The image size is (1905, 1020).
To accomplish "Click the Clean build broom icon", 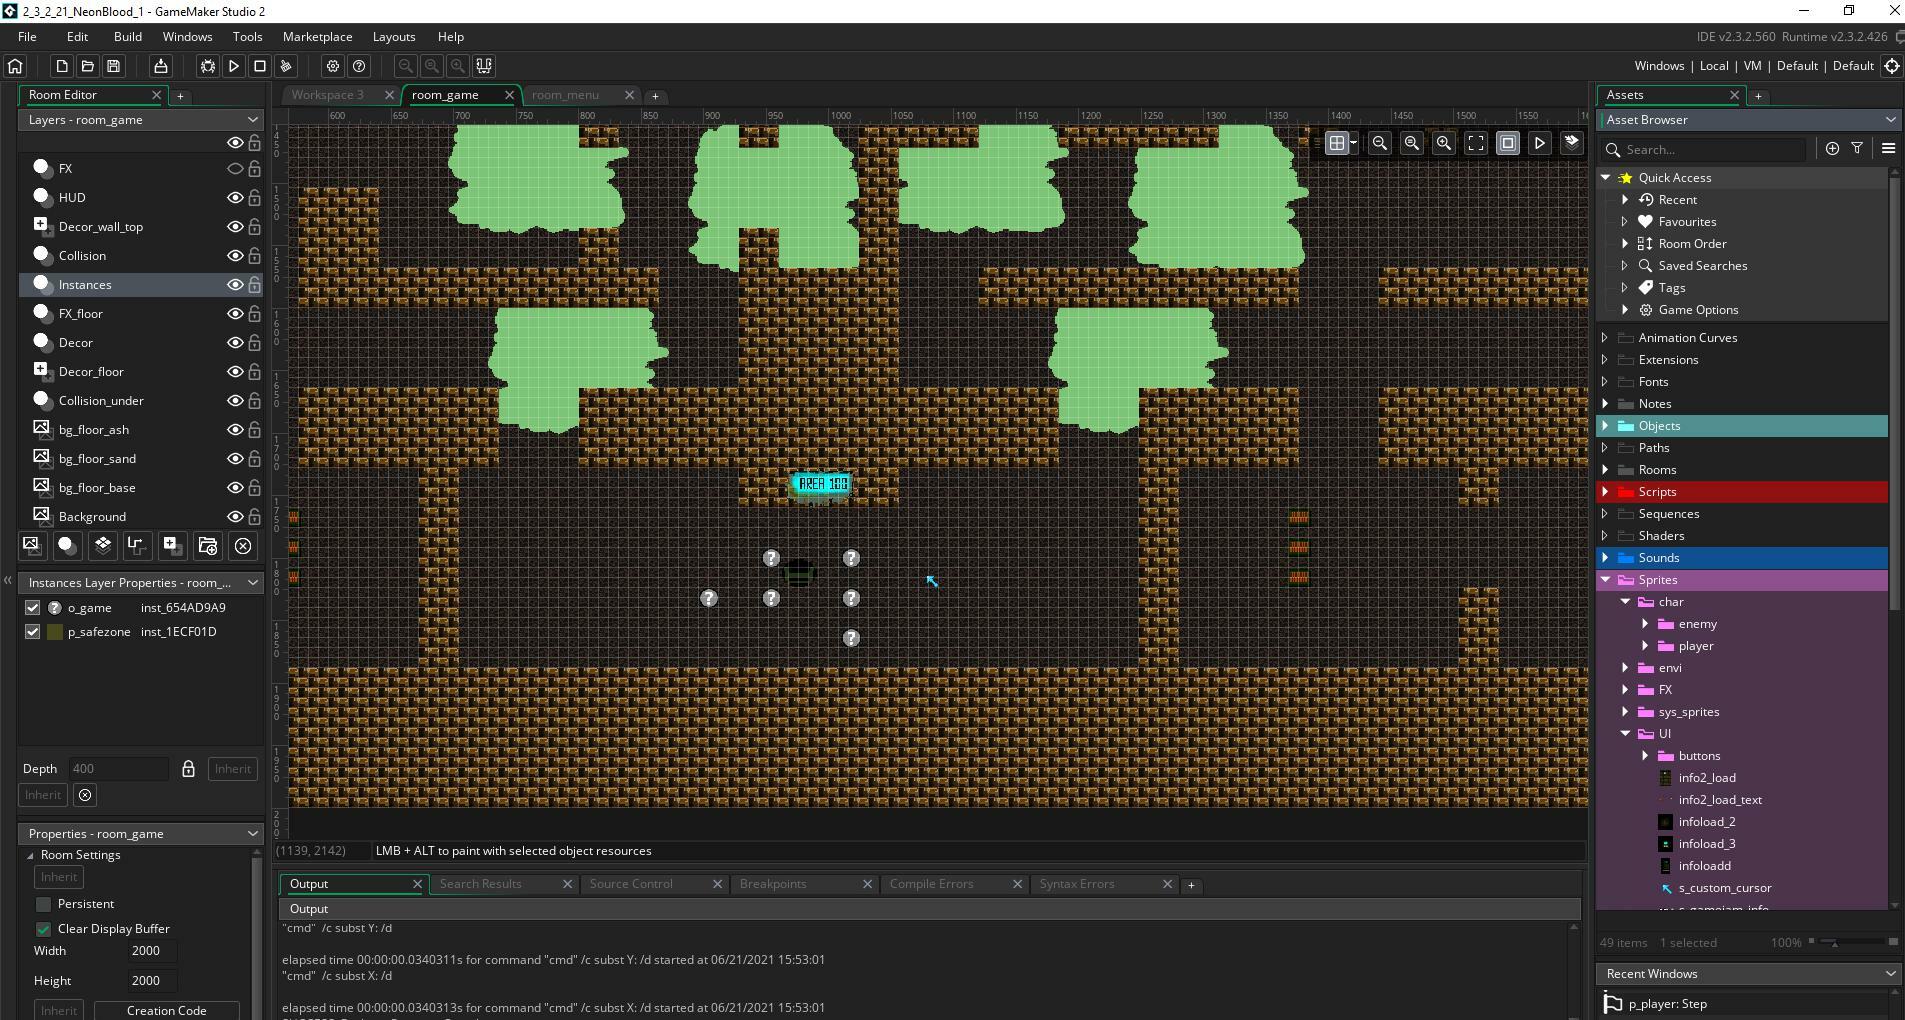I will pyautogui.click(x=286, y=66).
